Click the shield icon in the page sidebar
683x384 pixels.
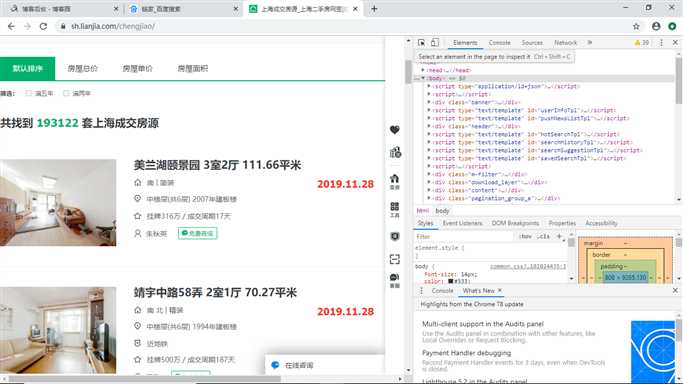point(395,236)
